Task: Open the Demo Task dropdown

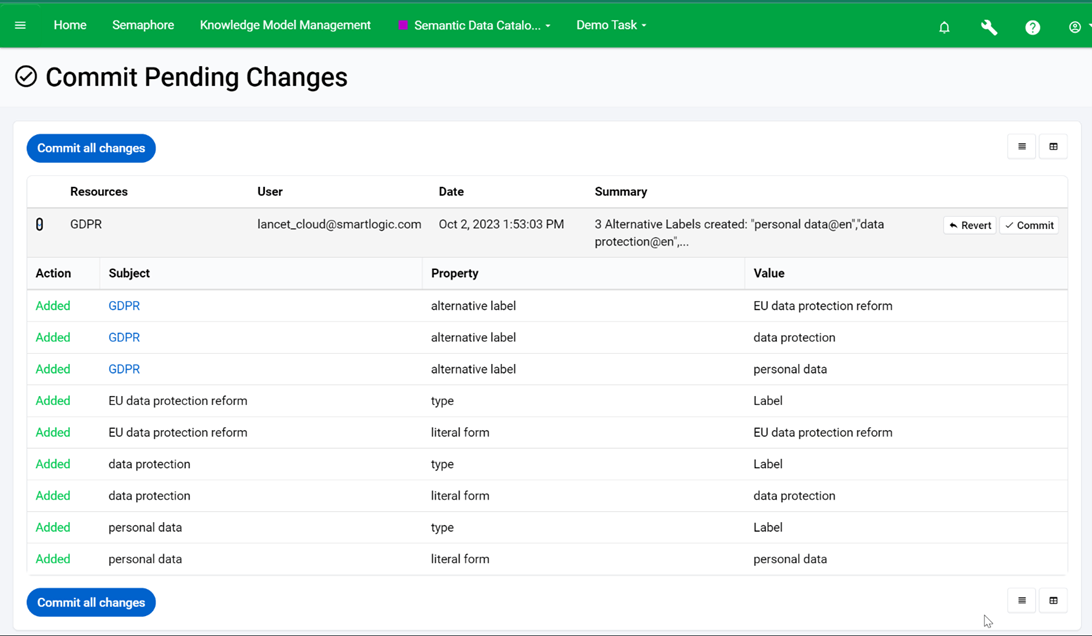Action: coord(611,25)
